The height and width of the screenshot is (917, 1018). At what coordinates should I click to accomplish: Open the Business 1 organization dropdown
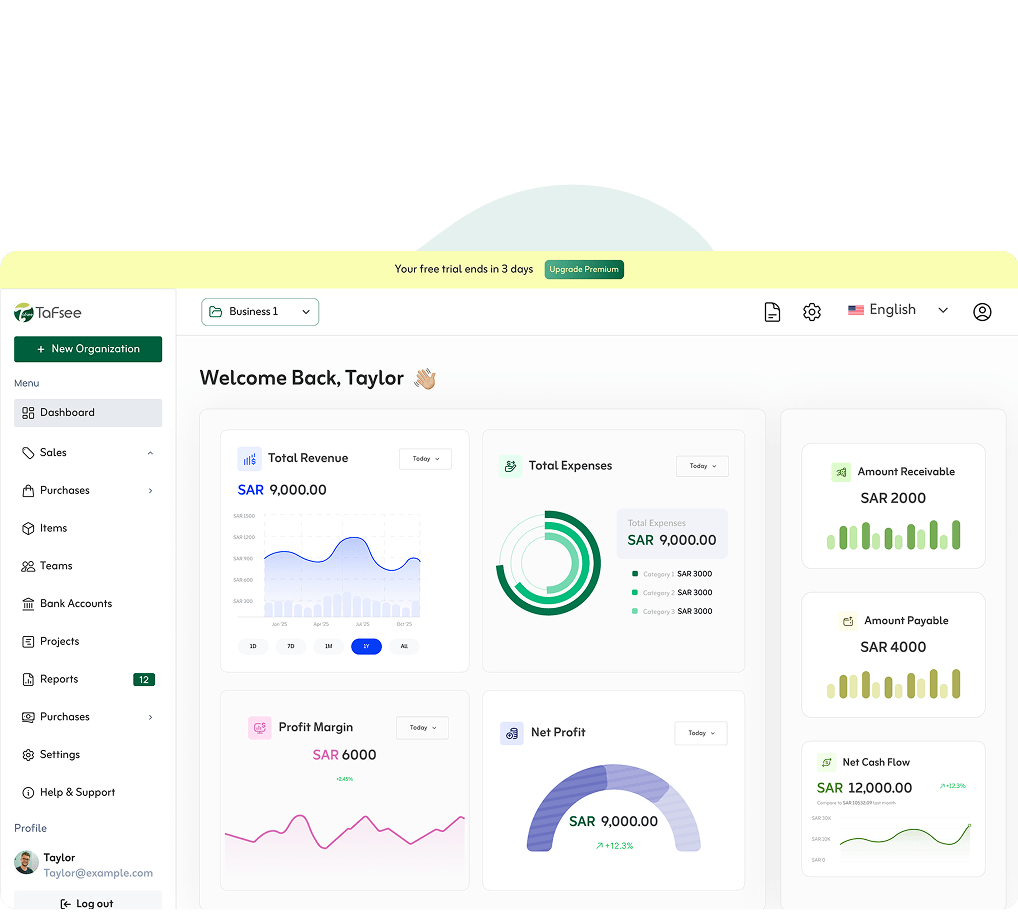click(260, 312)
